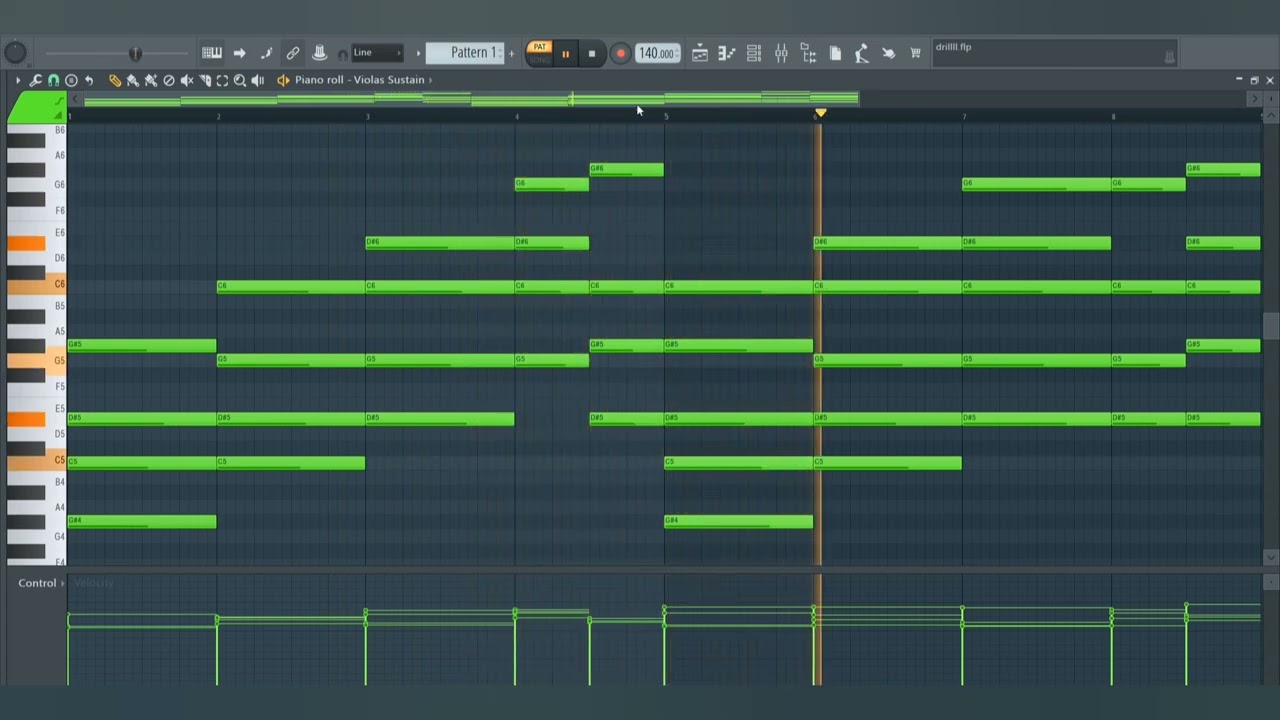Select the Zoom magnifier tool

(x=240, y=80)
